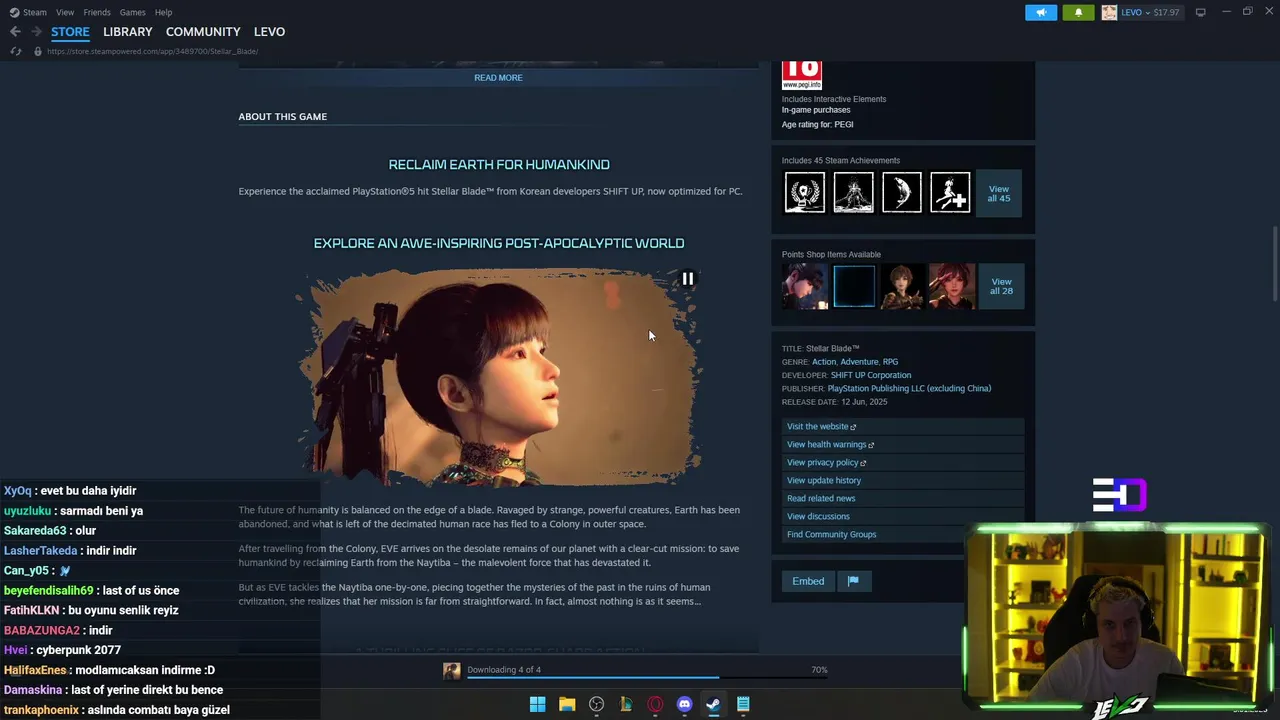This screenshot has height=720, width=1280.
Task: View all 28 Points Shop items
Action: (x=1001, y=286)
